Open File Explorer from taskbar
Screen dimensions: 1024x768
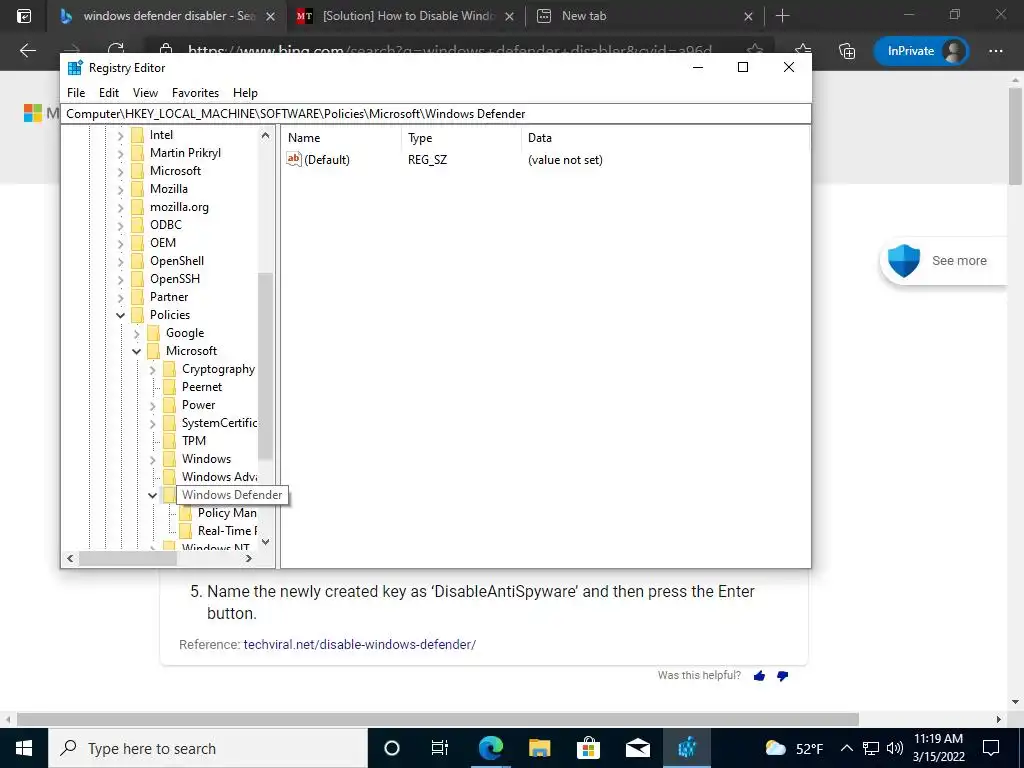(x=539, y=748)
